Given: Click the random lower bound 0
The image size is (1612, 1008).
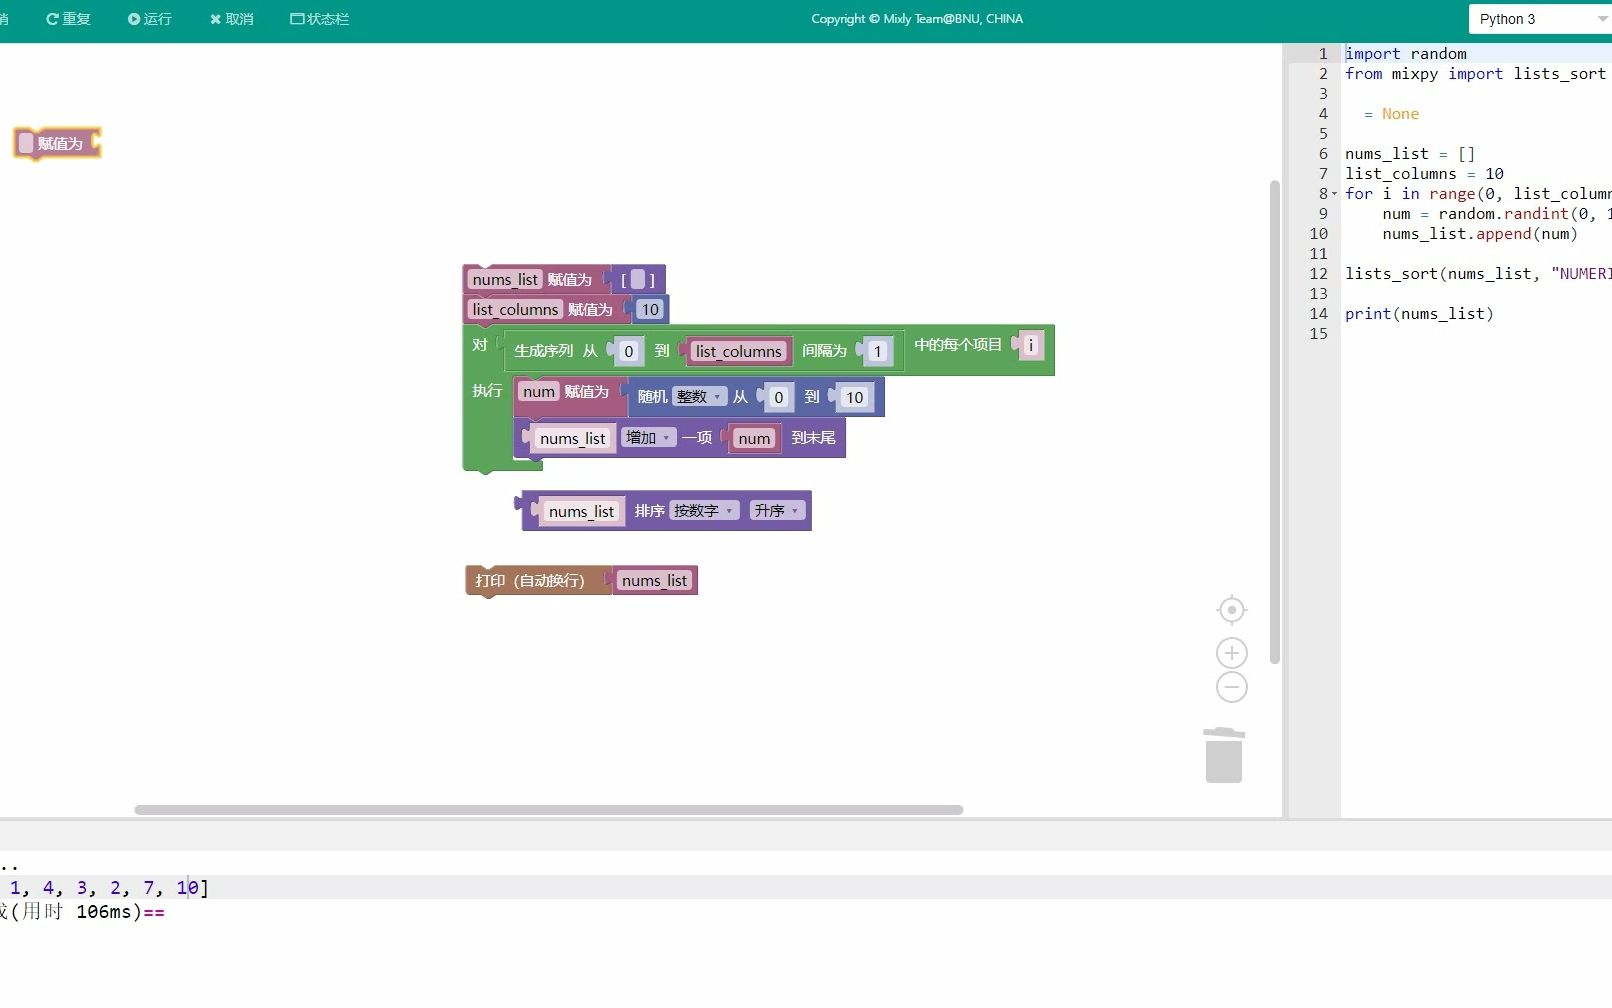Looking at the screenshot, I should tap(778, 397).
